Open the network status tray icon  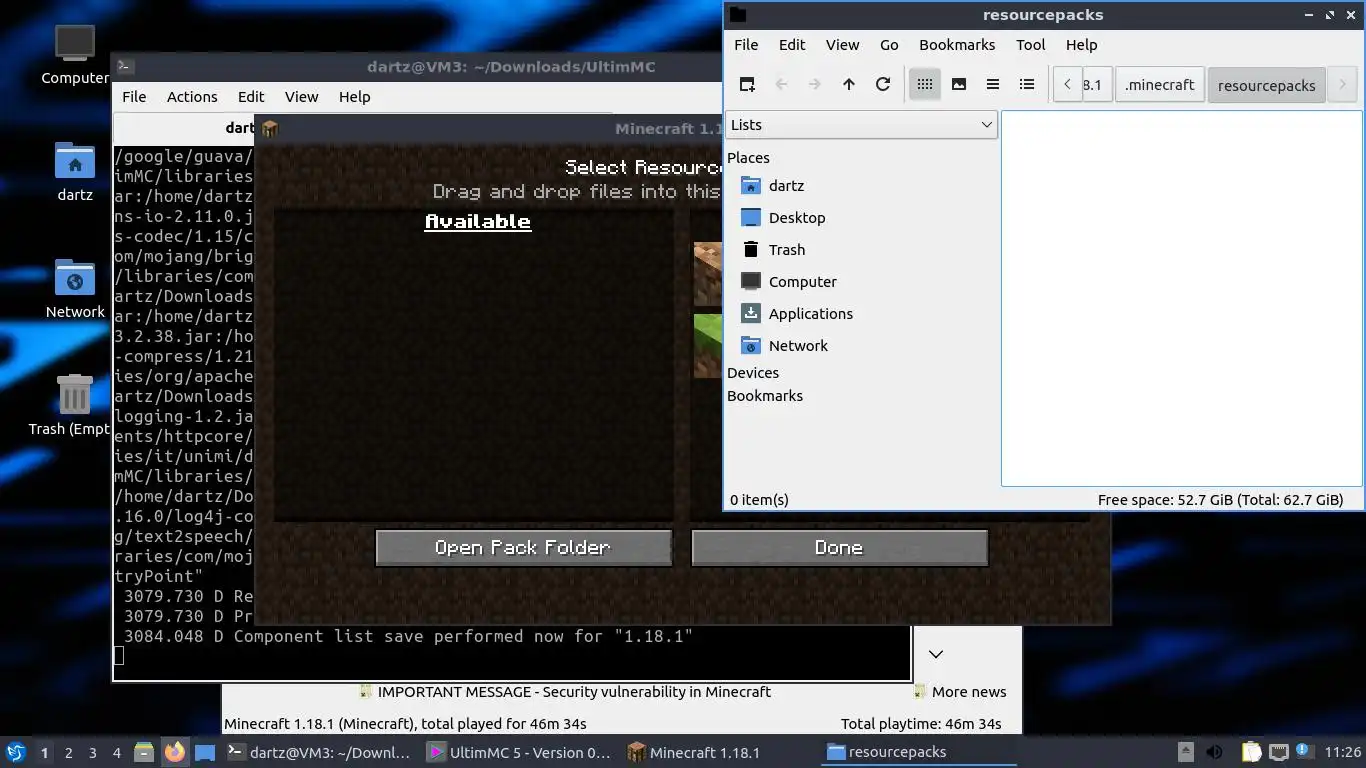[1279, 753]
